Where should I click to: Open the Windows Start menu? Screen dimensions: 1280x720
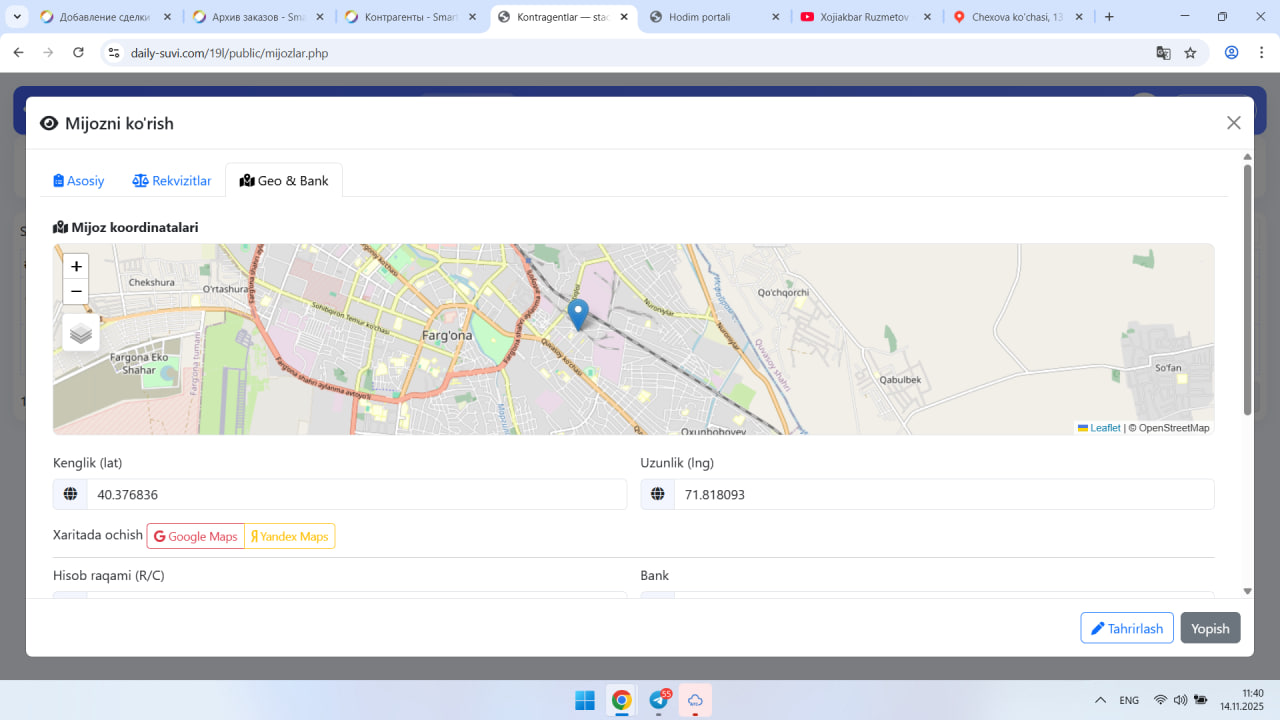tap(585, 700)
